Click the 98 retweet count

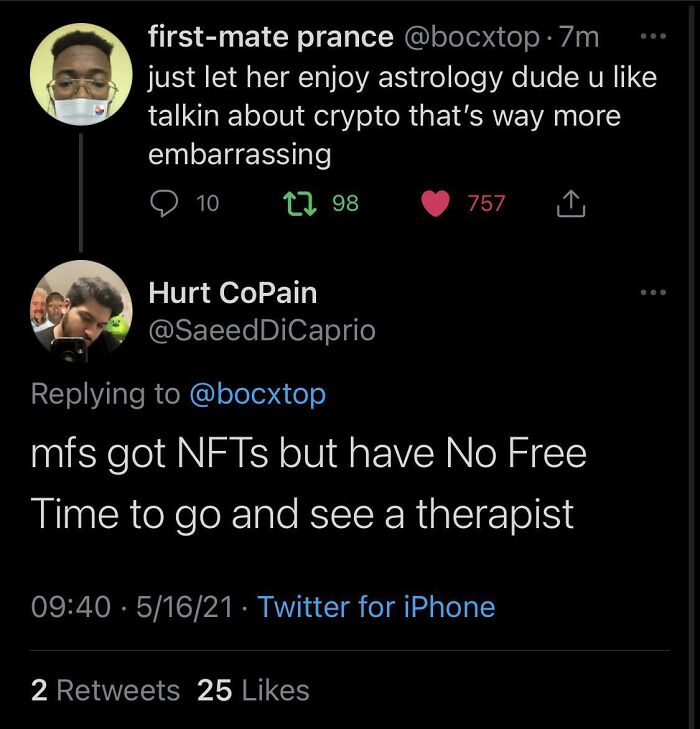point(345,203)
